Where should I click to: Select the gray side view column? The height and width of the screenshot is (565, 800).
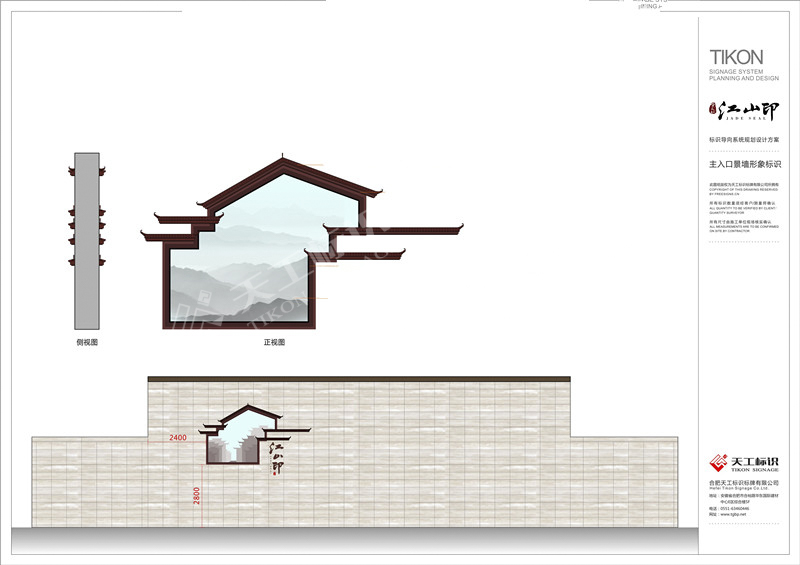pyautogui.click(x=88, y=245)
